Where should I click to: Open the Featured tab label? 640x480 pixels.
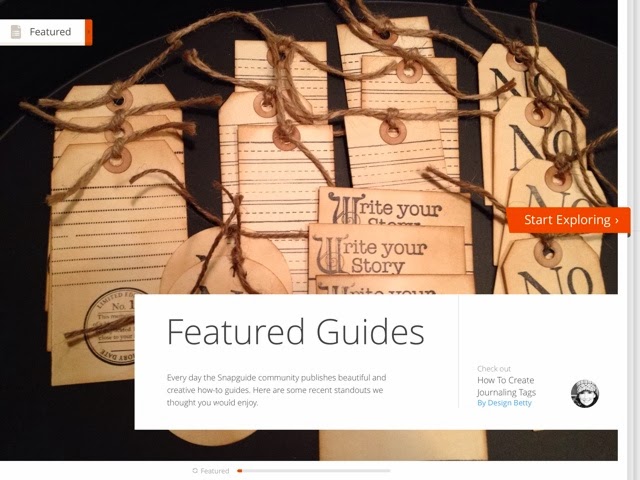coord(50,32)
